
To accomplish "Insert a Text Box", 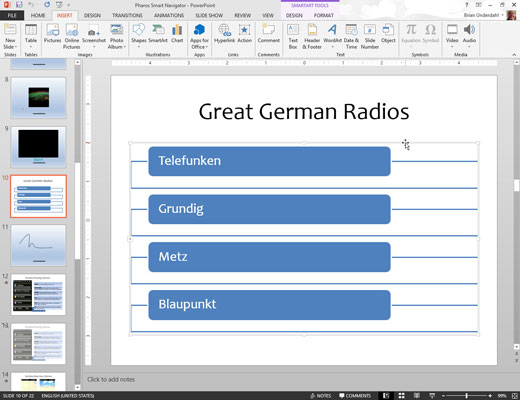I will tap(293, 37).
